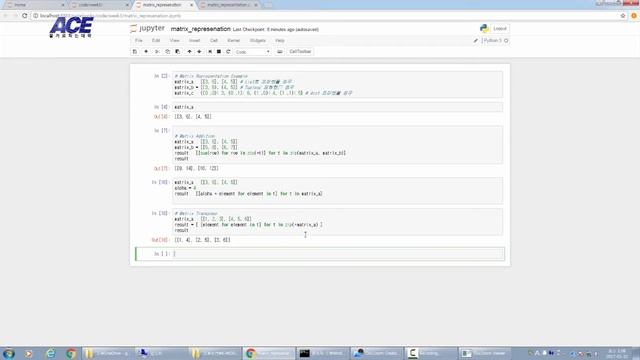
Task: Run cell using the toolbar run icon
Action: (210, 52)
